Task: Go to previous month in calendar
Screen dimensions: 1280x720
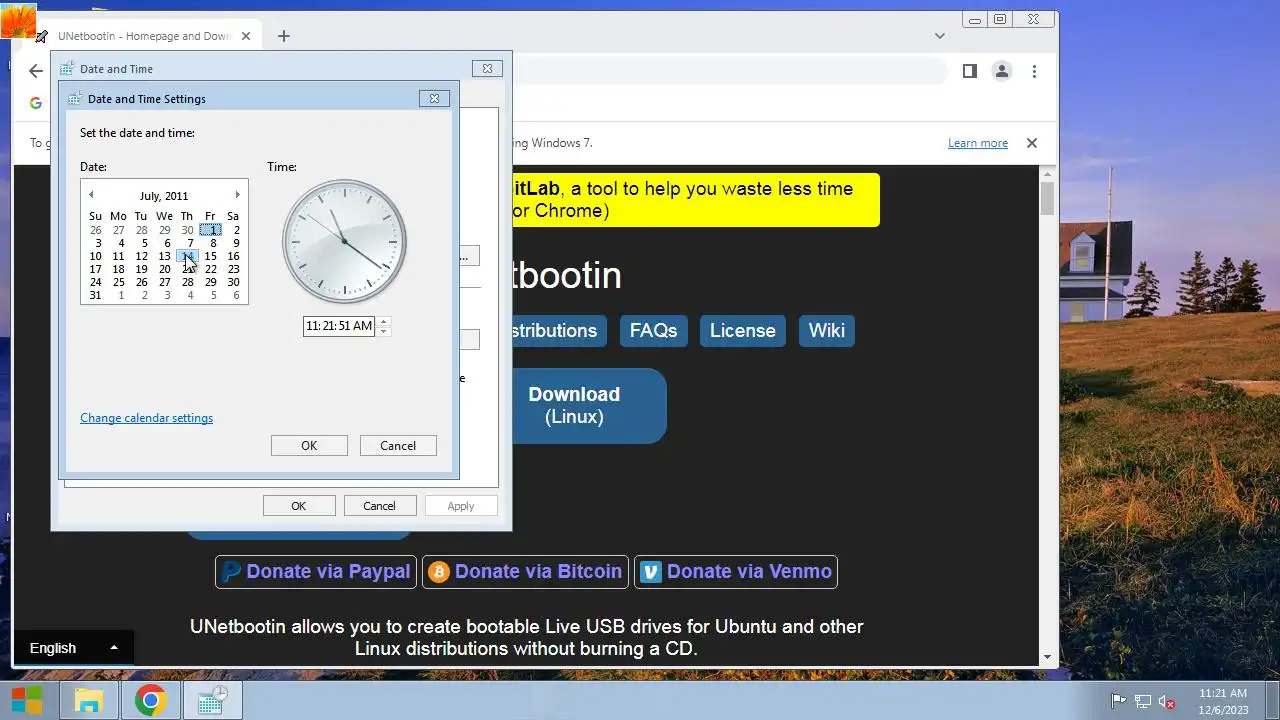Action: pos(91,195)
